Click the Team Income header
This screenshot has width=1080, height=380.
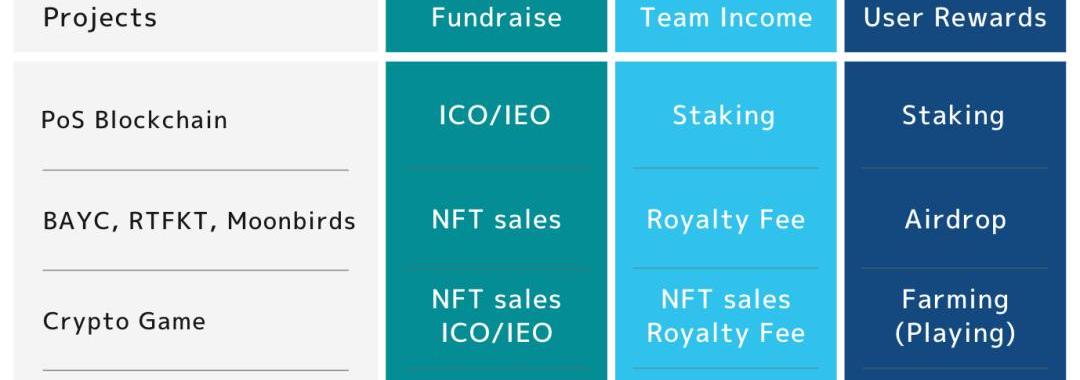coord(726,18)
